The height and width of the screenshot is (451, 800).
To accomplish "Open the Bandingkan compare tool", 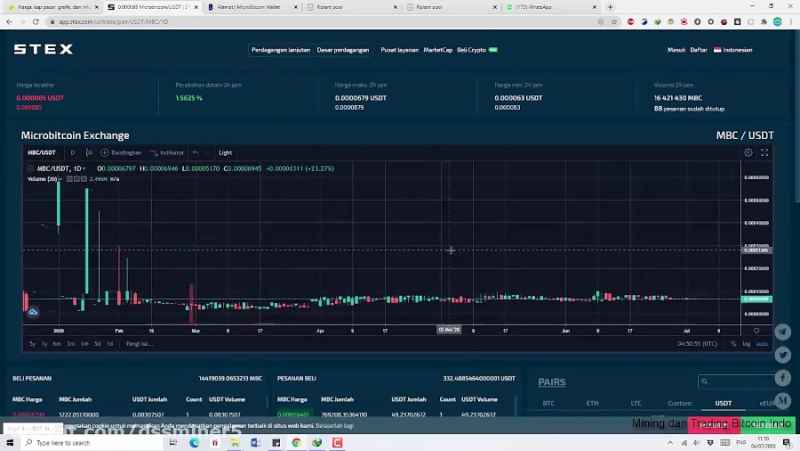I will [x=121, y=153].
